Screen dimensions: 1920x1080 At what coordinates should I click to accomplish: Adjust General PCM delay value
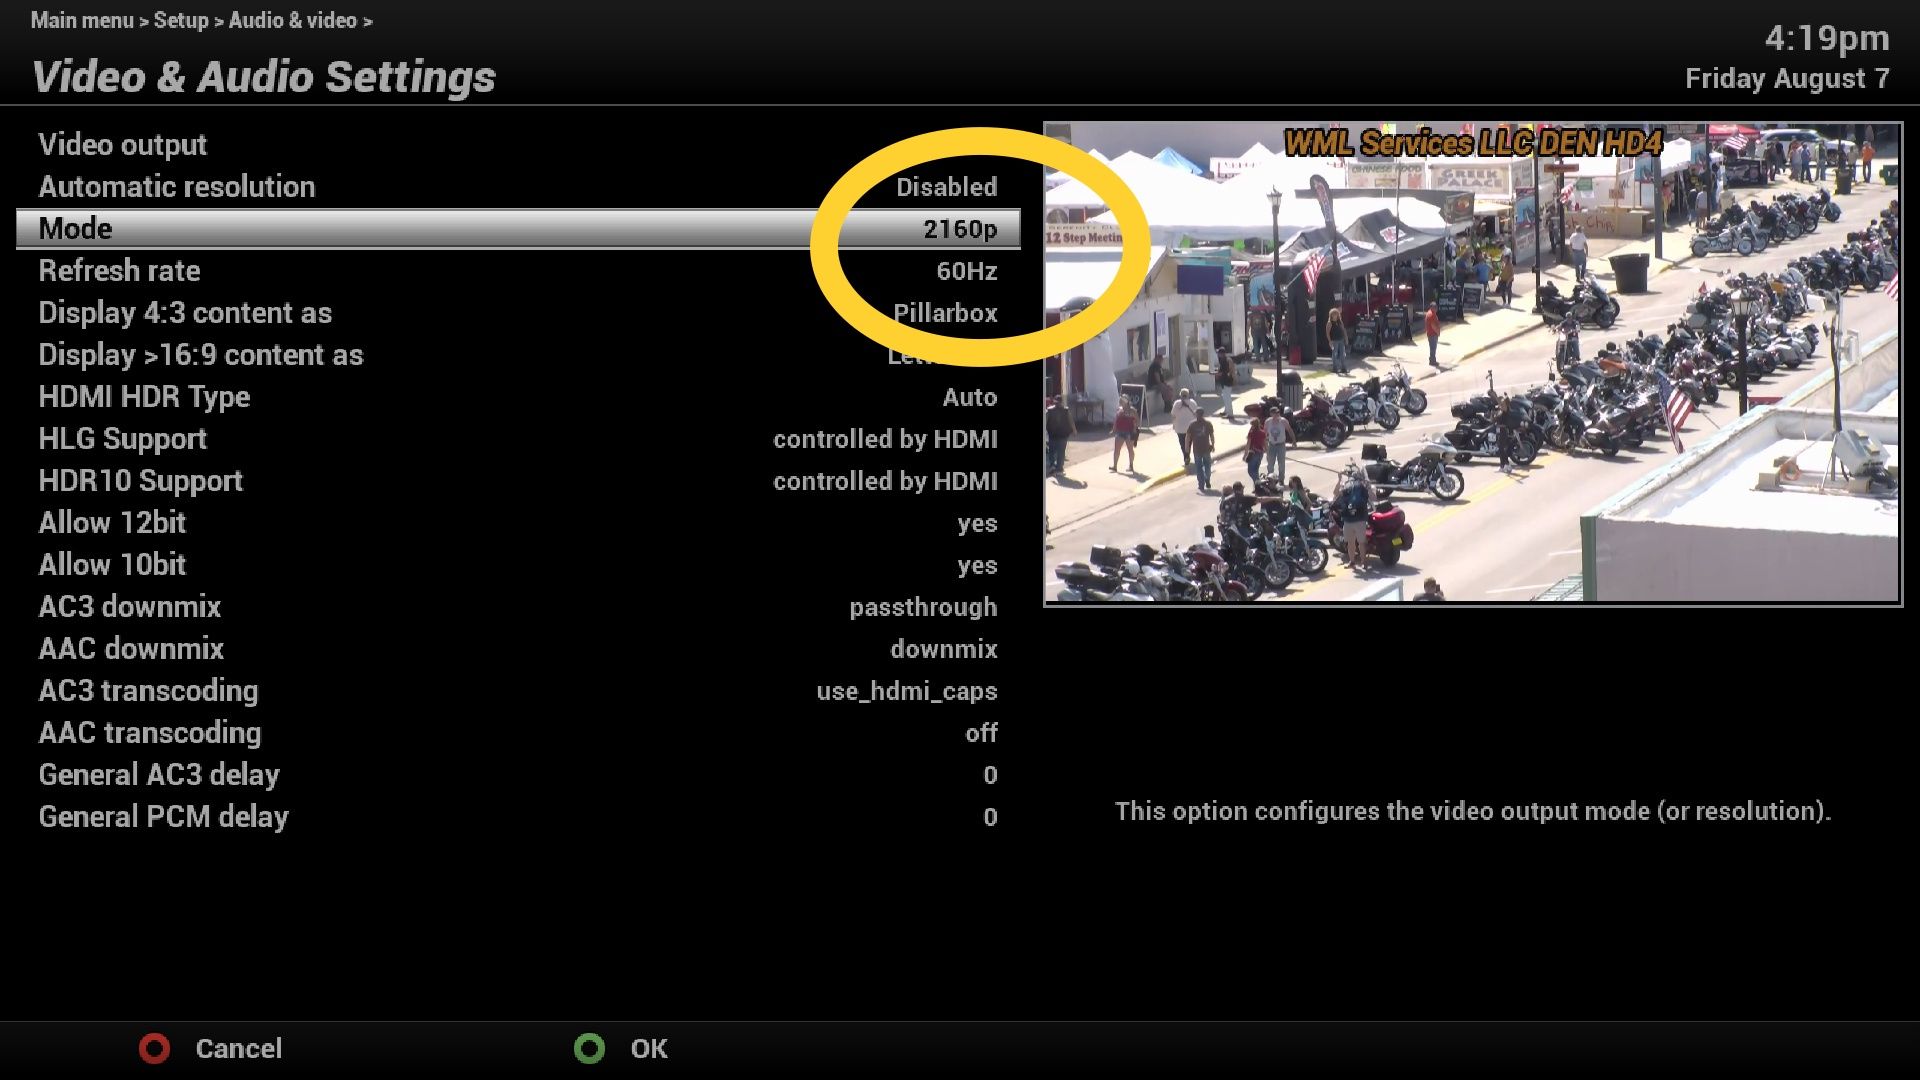coord(989,817)
